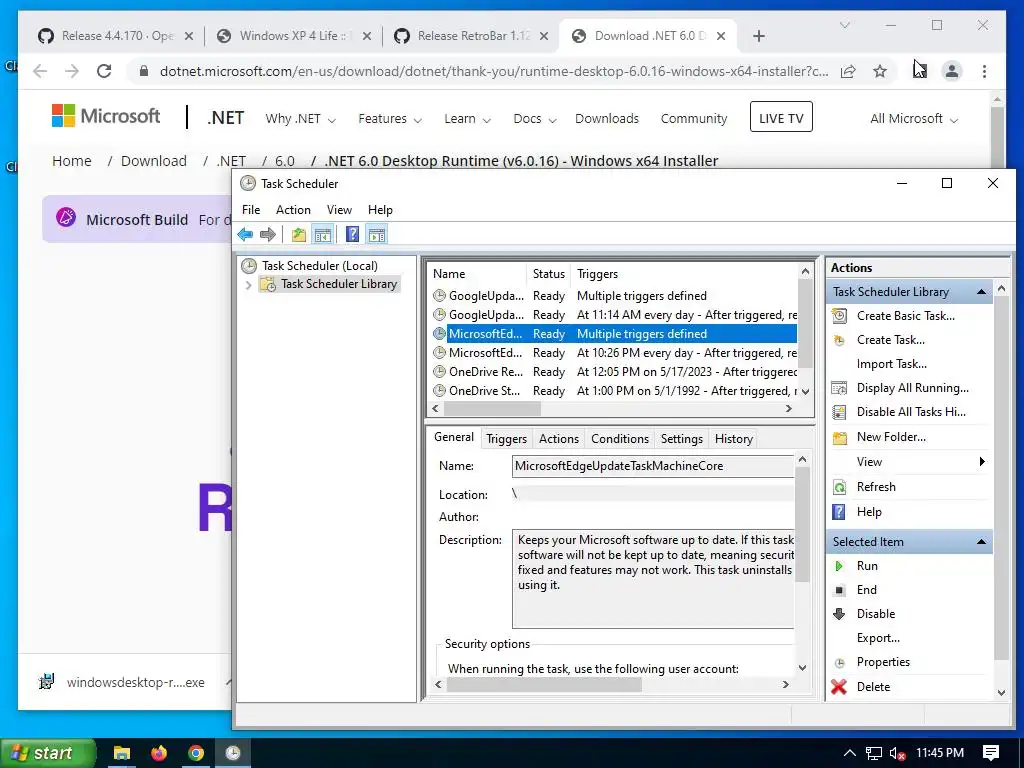Open the All Microsoft dropdown

(x=914, y=119)
